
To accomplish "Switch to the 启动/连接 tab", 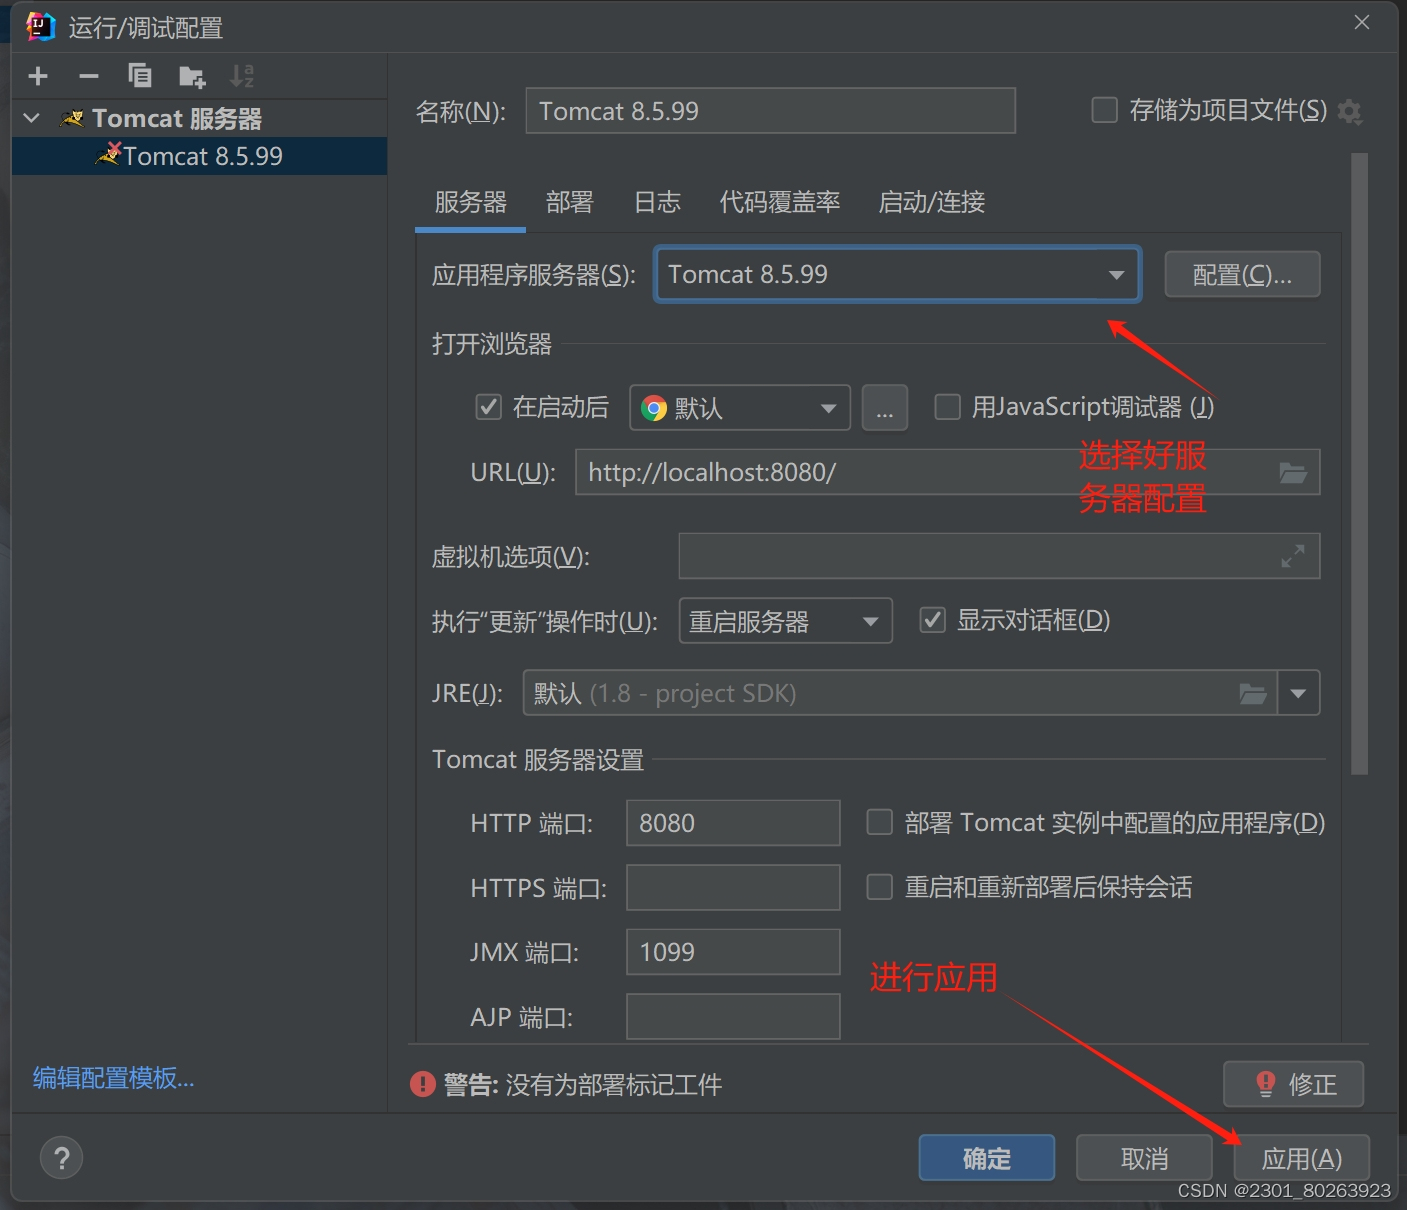I will 931,202.
